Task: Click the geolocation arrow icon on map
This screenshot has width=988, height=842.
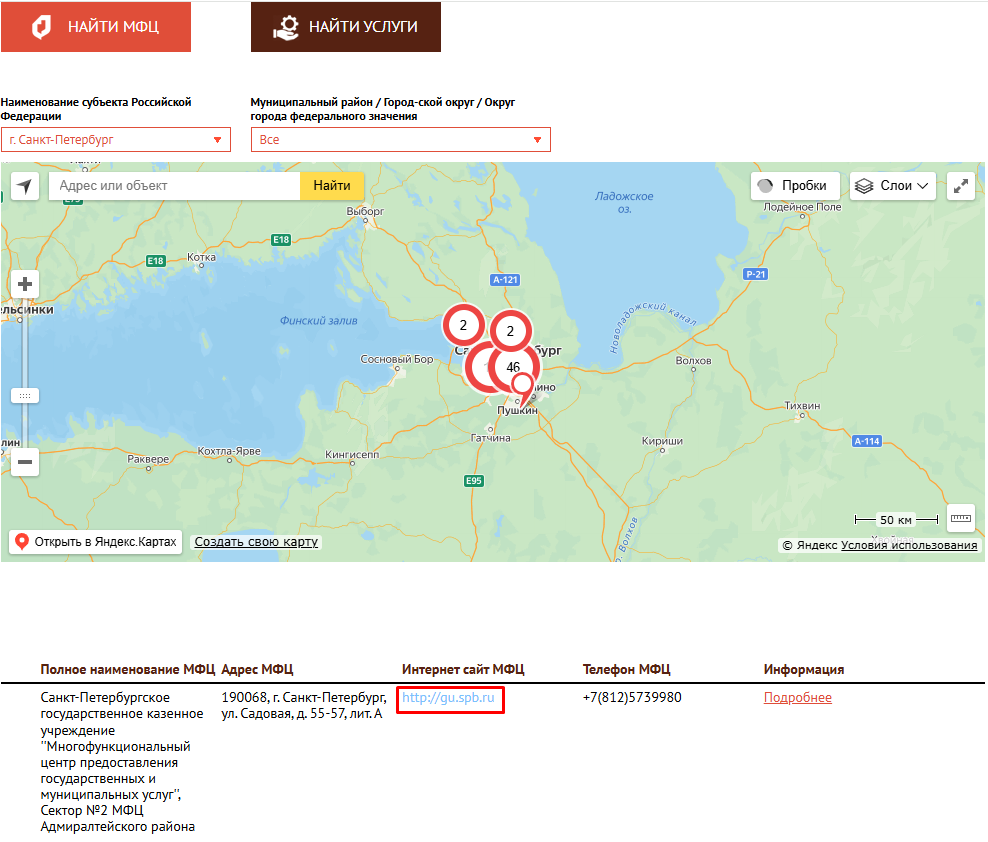Action: point(25,186)
